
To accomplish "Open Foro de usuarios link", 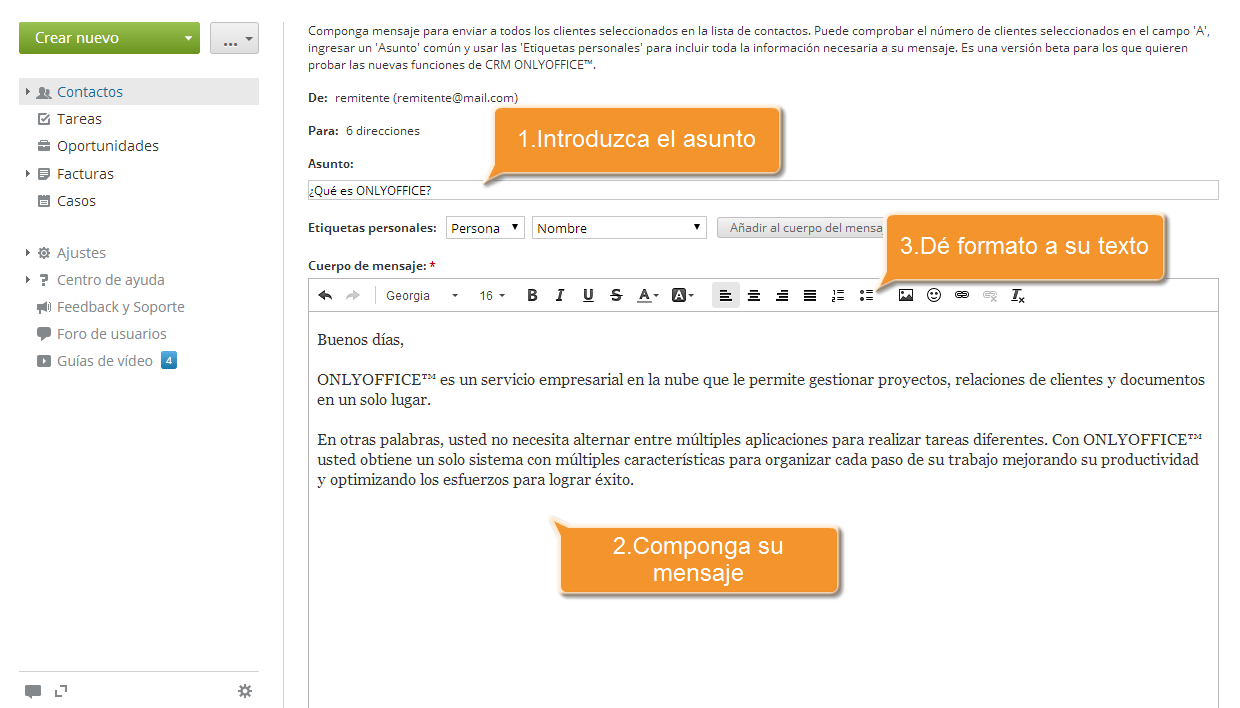I will pyautogui.click(x=112, y=334).
